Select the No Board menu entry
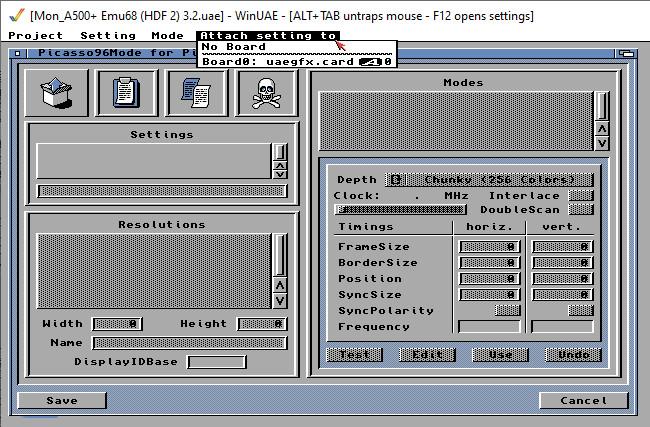This screenshot has height=427, width=650. click(x=296, y=47)
